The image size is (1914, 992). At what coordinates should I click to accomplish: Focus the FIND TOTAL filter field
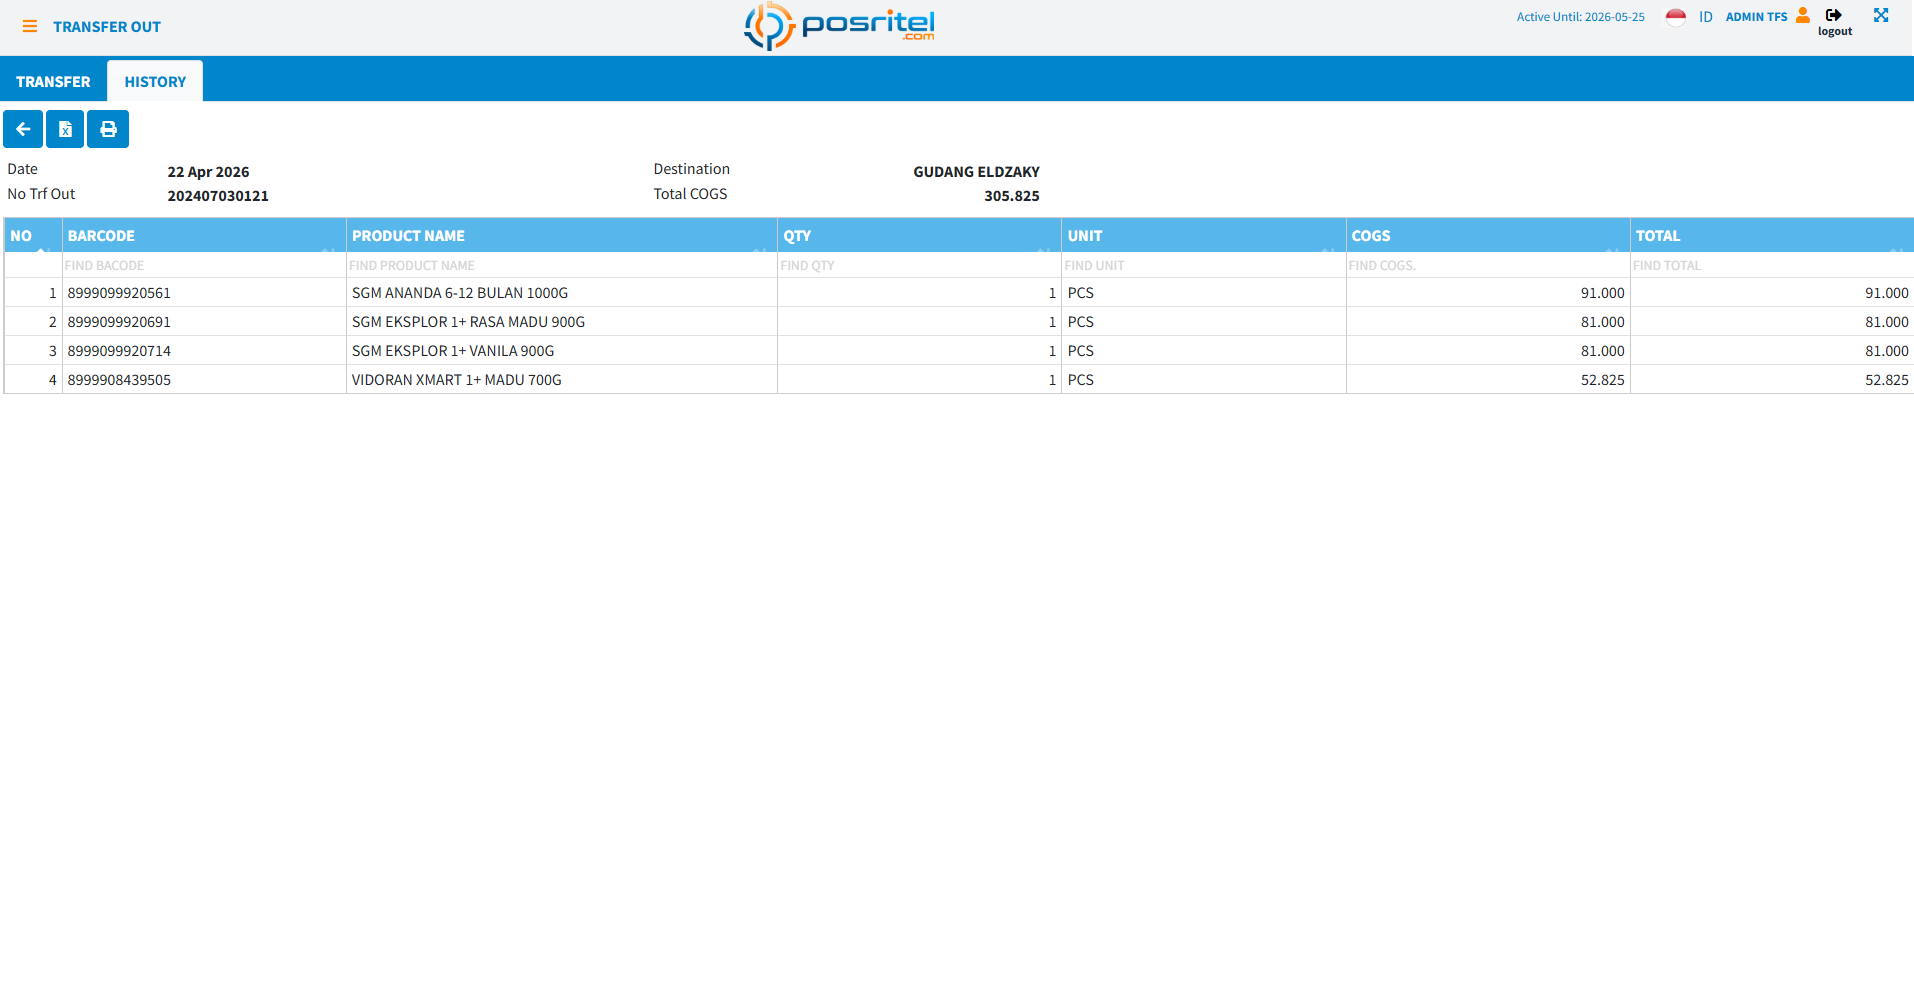coord(1771,266)
